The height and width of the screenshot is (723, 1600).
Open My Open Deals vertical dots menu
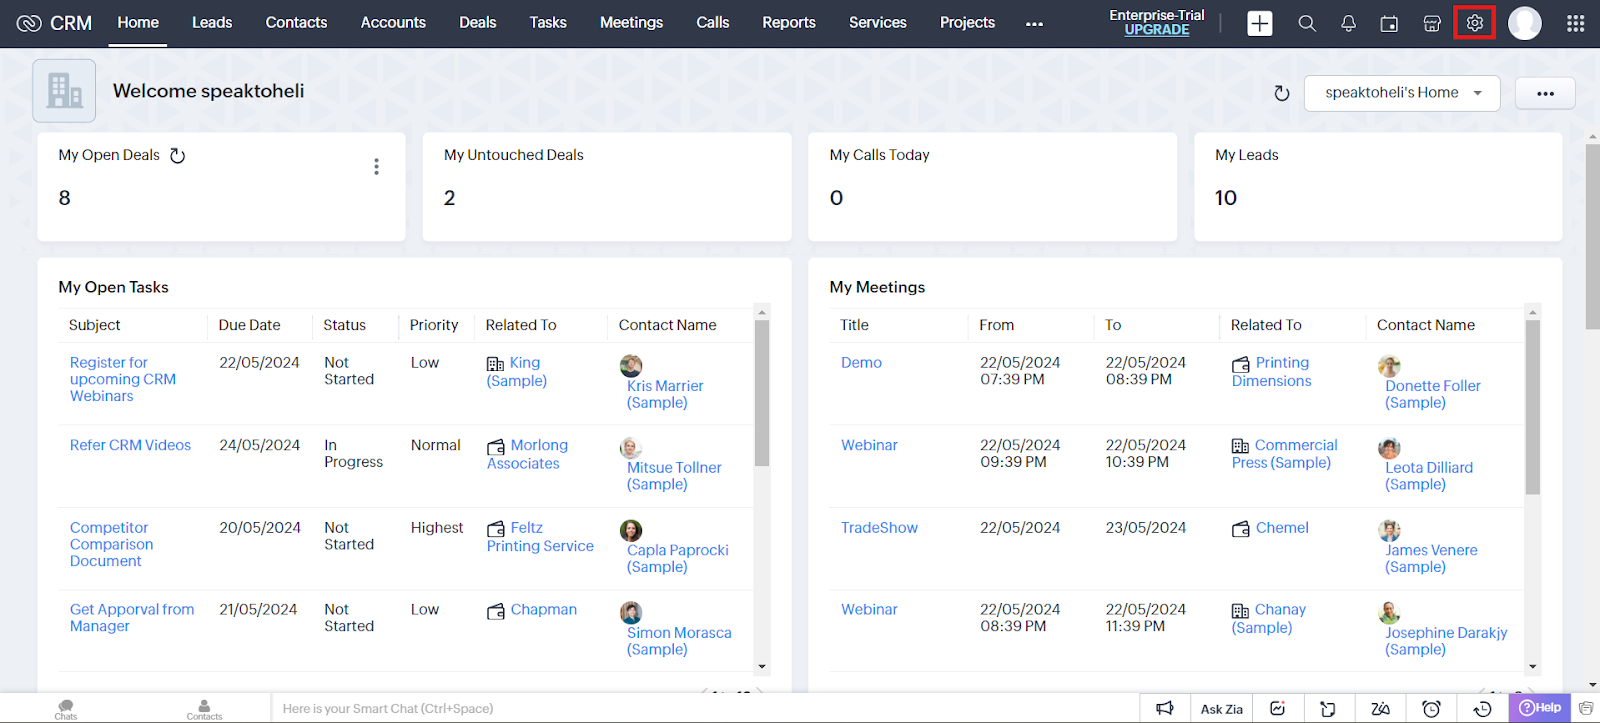(376, 166)
